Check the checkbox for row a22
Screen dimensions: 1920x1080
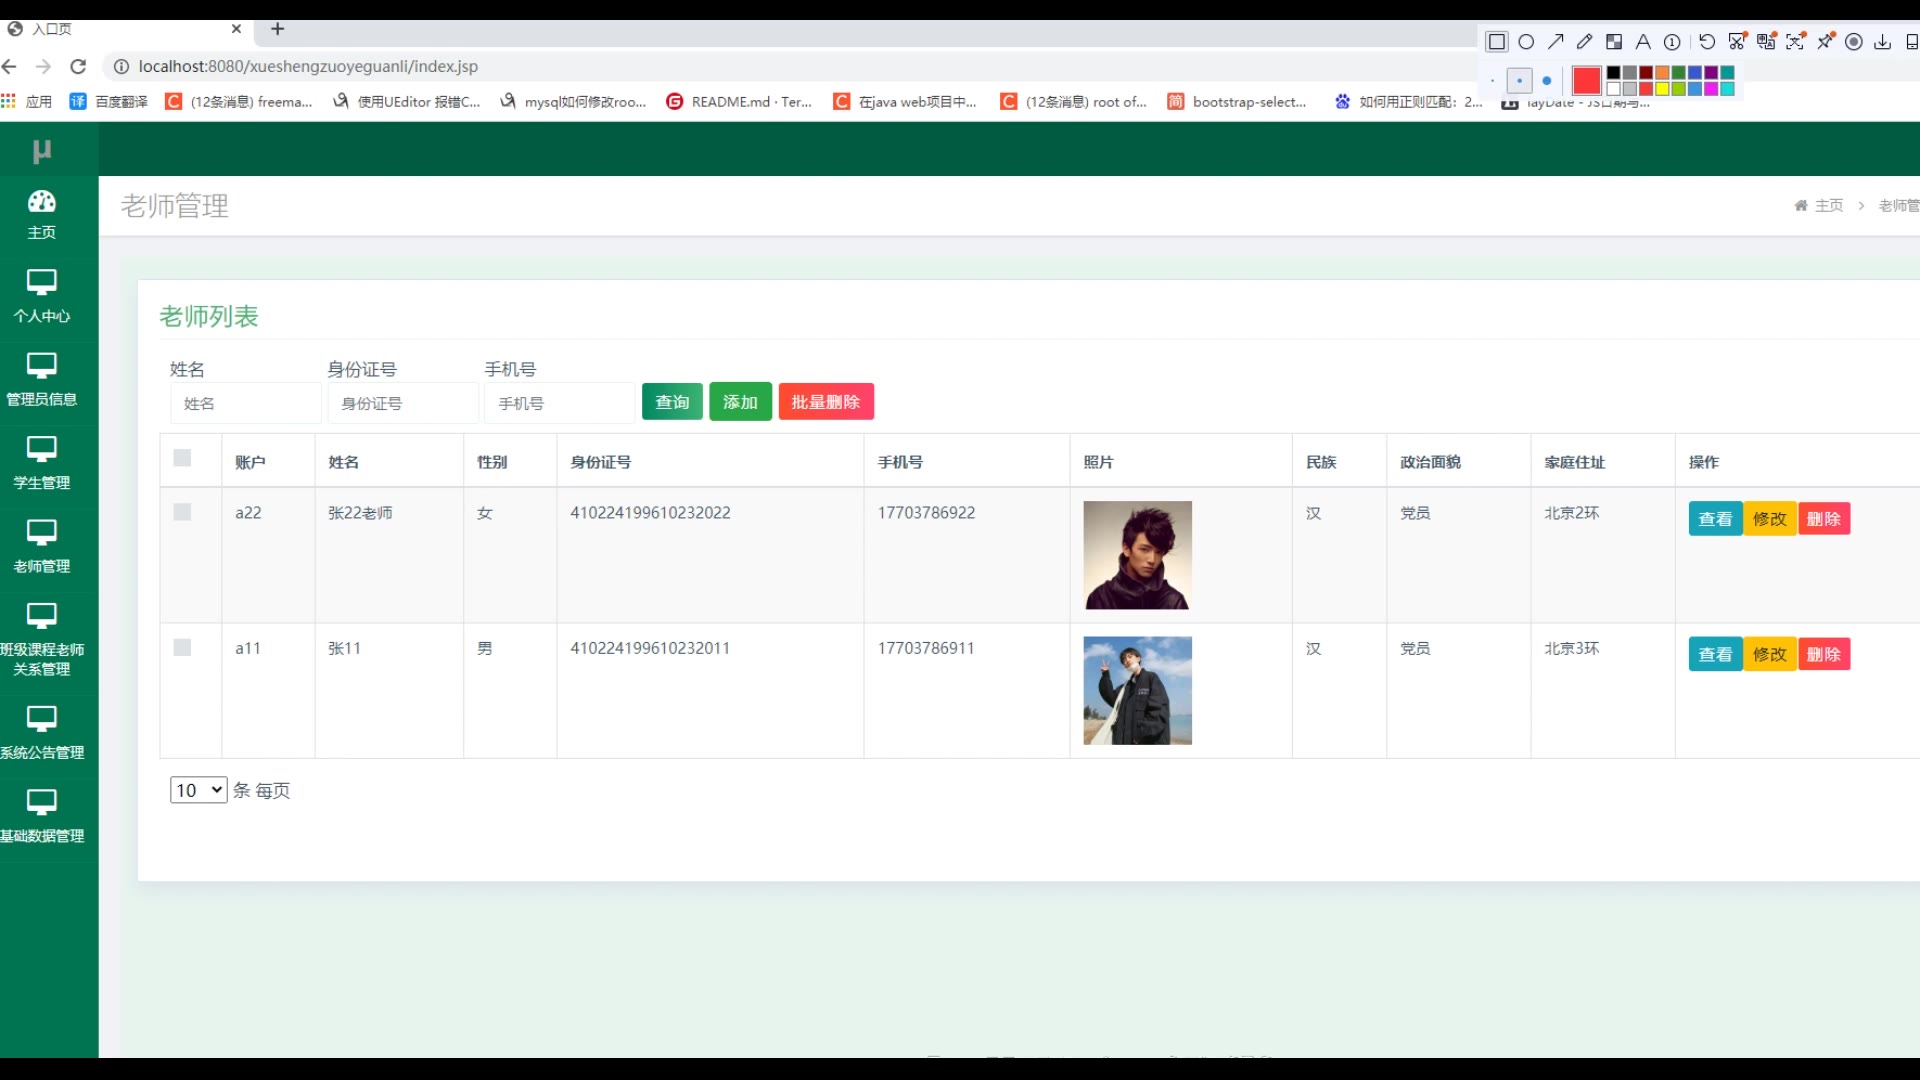coord(182,512)
